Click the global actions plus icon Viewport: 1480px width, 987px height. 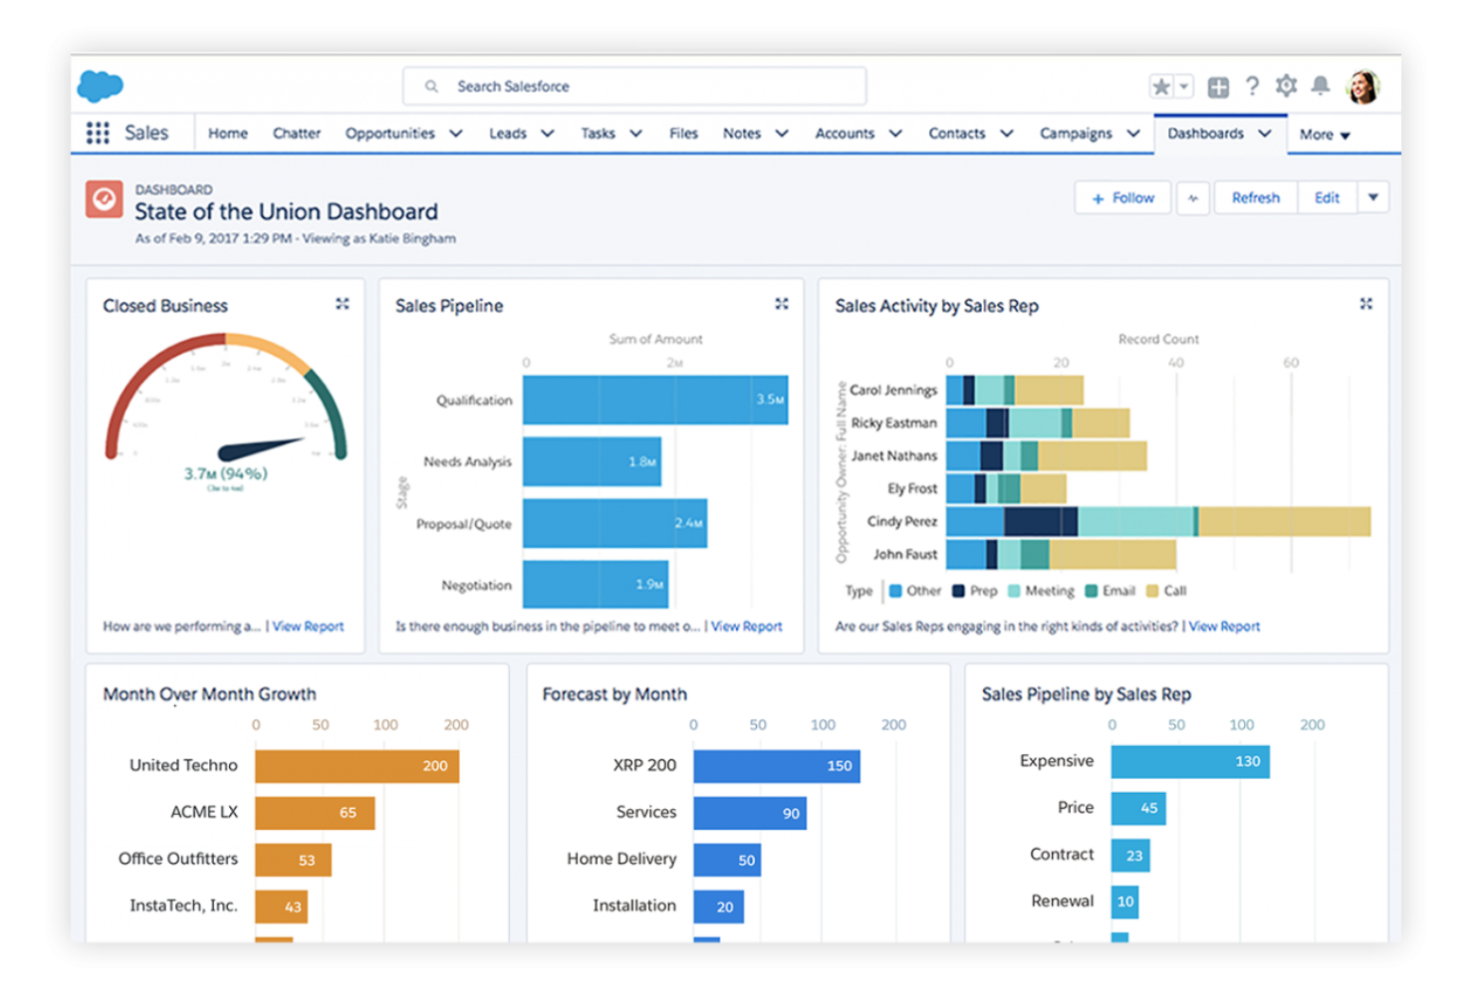click(1218, 87)
